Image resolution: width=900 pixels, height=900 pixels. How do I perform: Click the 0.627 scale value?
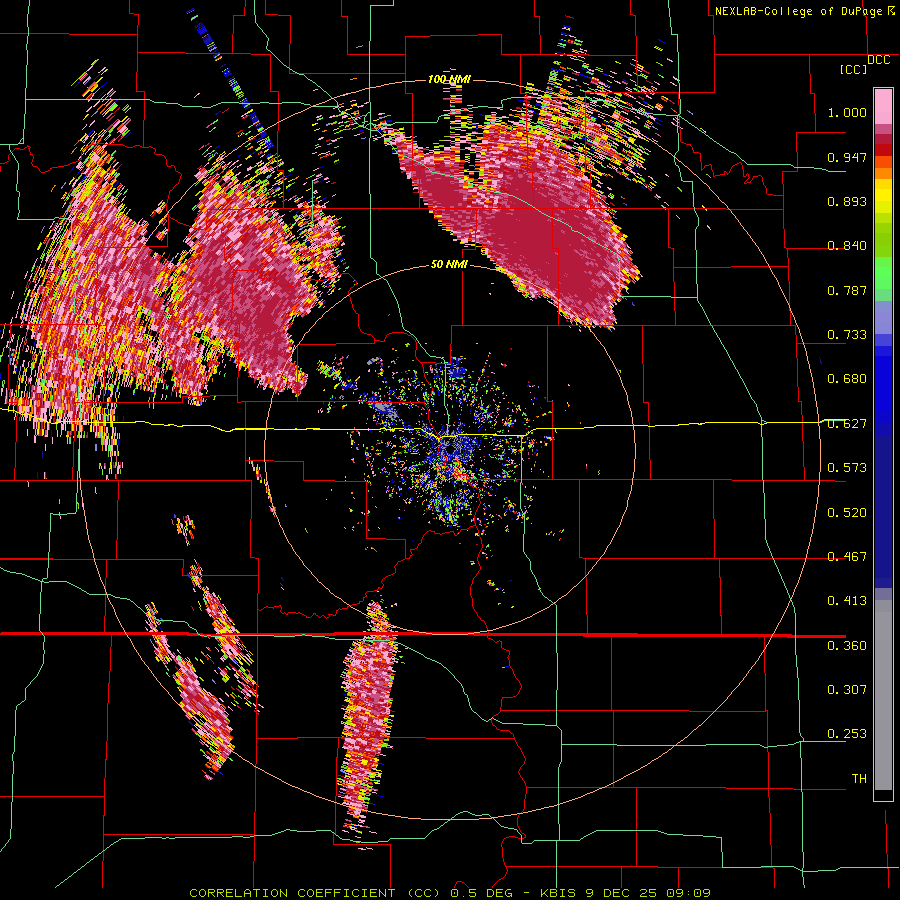[847, 424]
